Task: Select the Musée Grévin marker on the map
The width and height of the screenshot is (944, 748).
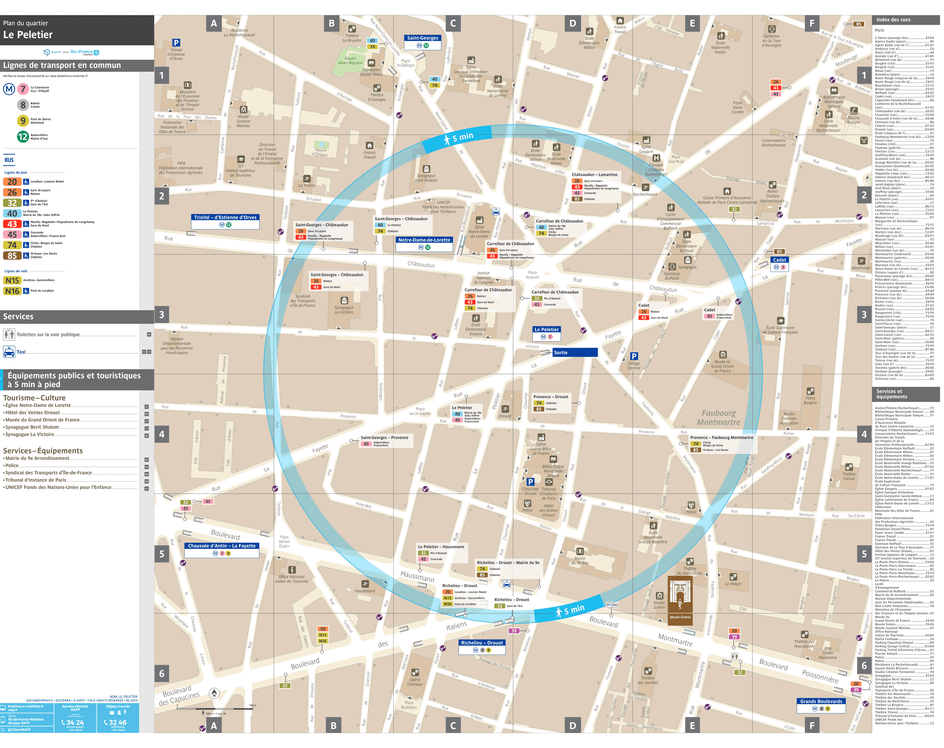Action: [x=660, y=595]
